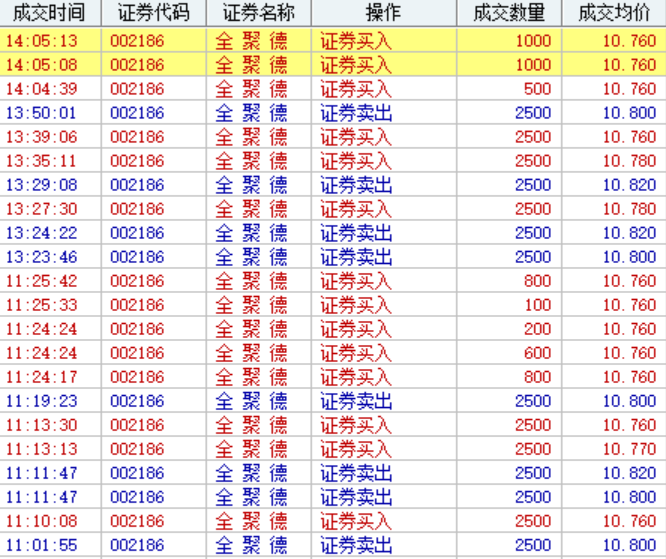666x559 pixels.
Task: Select code 002186 in the 13:23:46 row
Action: coord(137,257)
